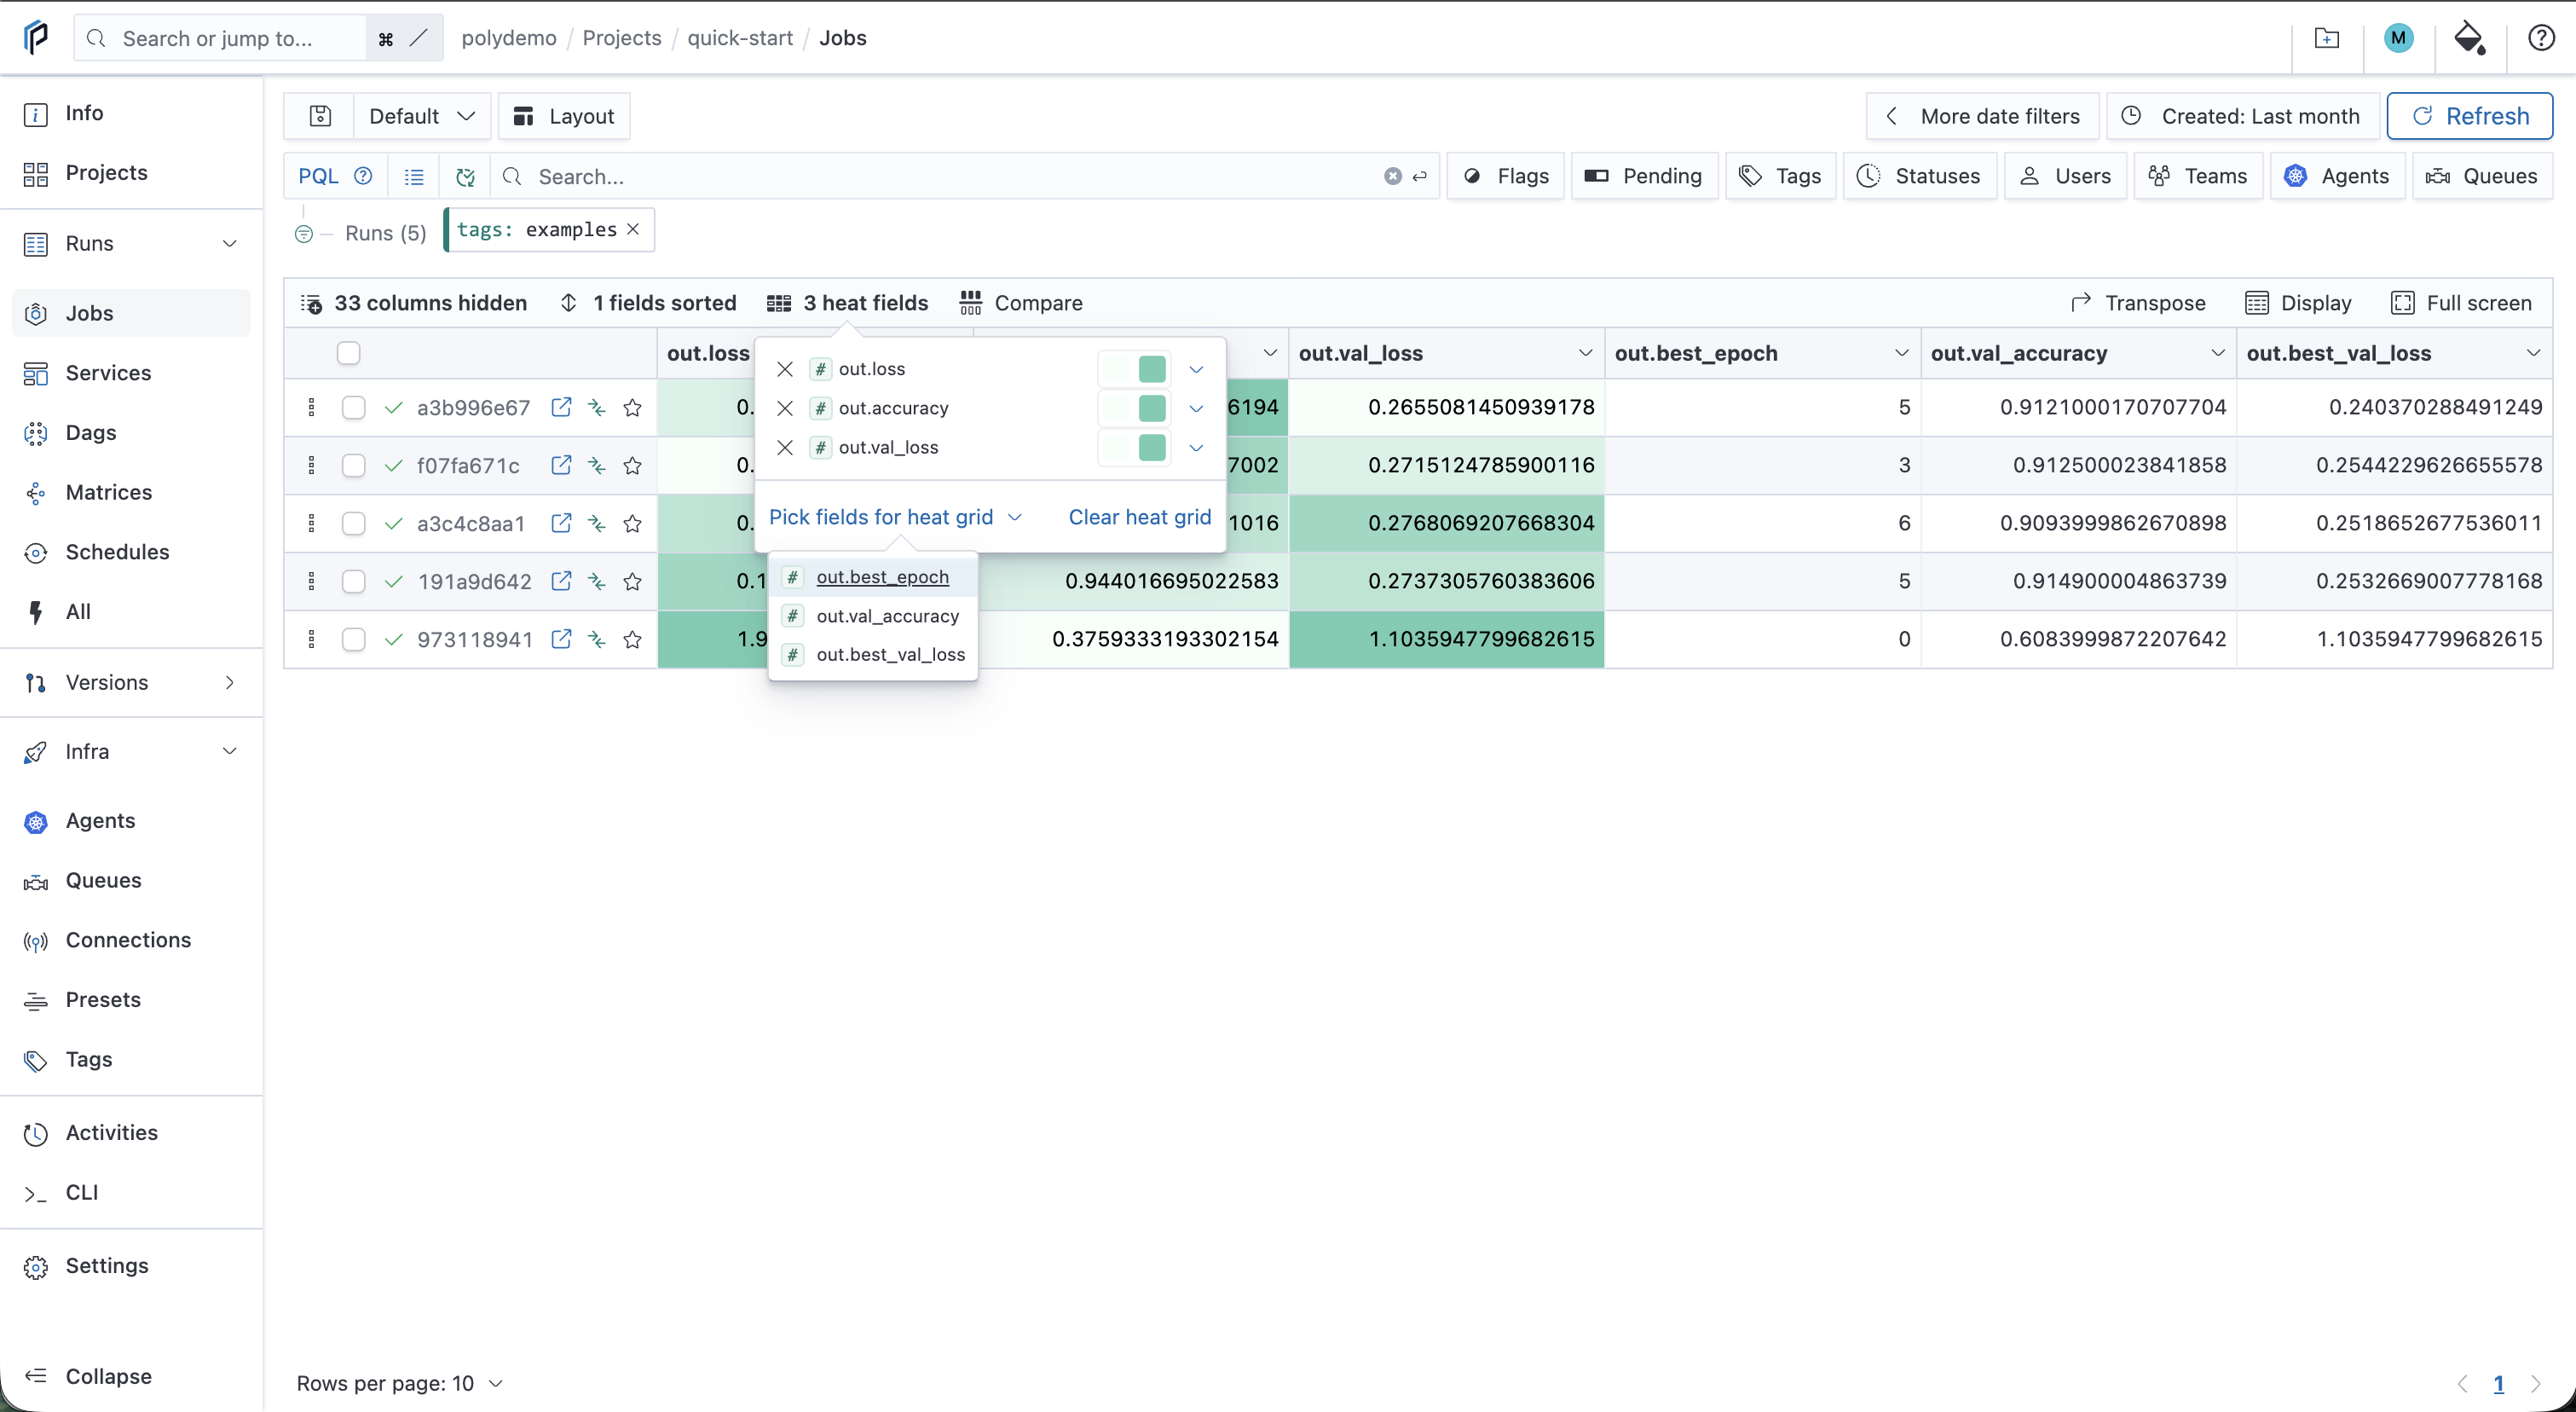Open out.loss heat color dropdown arrow
Image resolution: width=2576 pixels, height=1412 pixels.
[1196, 369]
